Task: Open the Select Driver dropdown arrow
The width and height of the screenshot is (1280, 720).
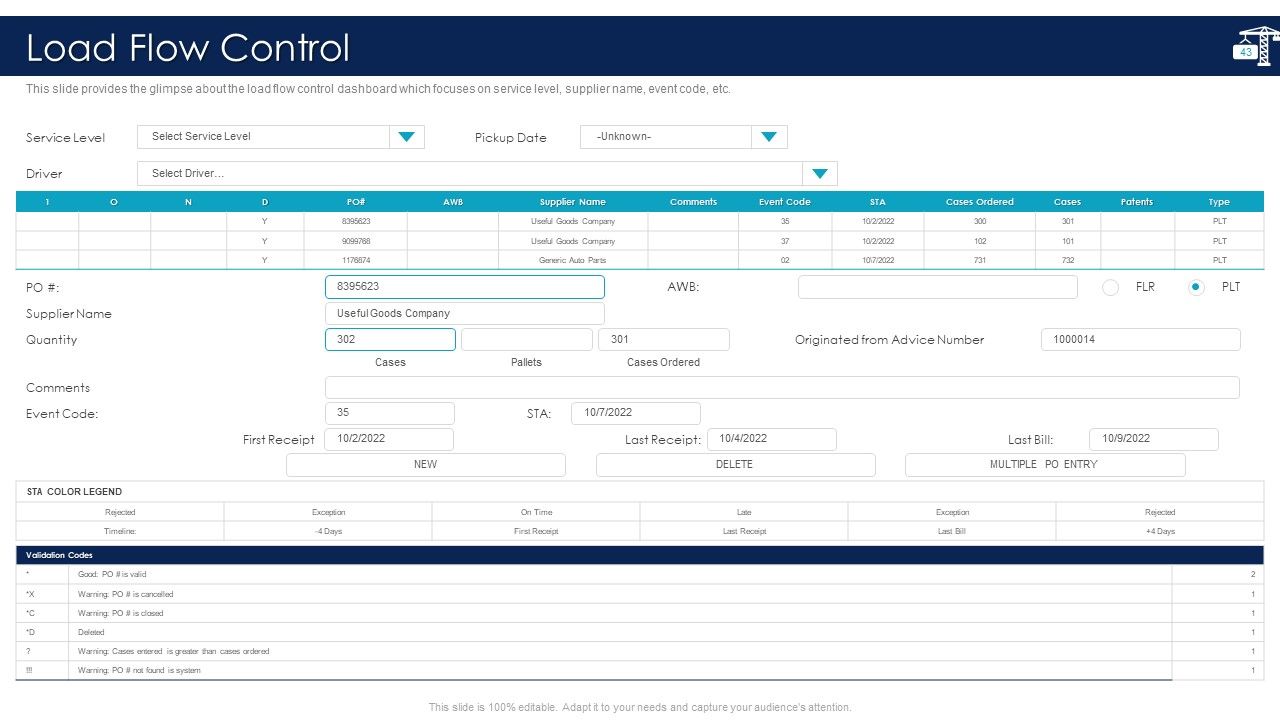Action: click(820, 174)
